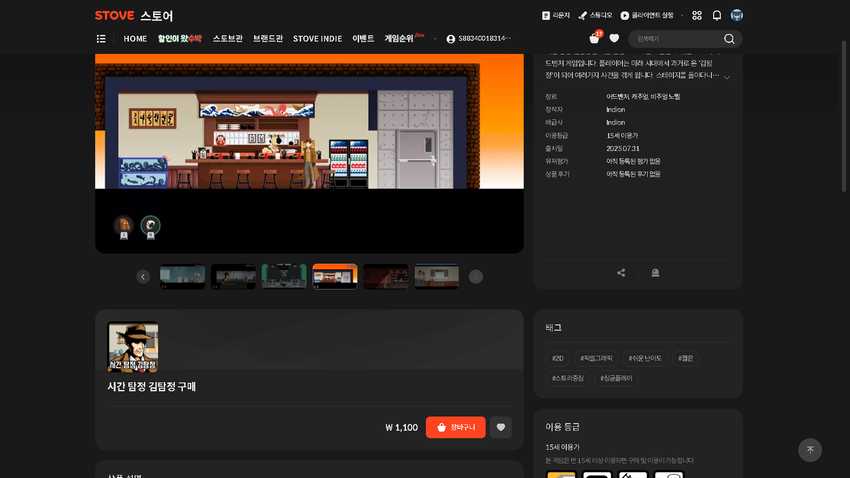Open the shopping cart with 17 badge
Screen dimensions: 850x478
point(595,37)
